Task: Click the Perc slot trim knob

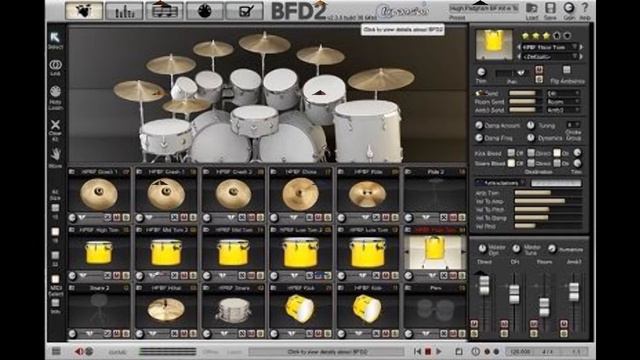Action: tap(408, 333)
